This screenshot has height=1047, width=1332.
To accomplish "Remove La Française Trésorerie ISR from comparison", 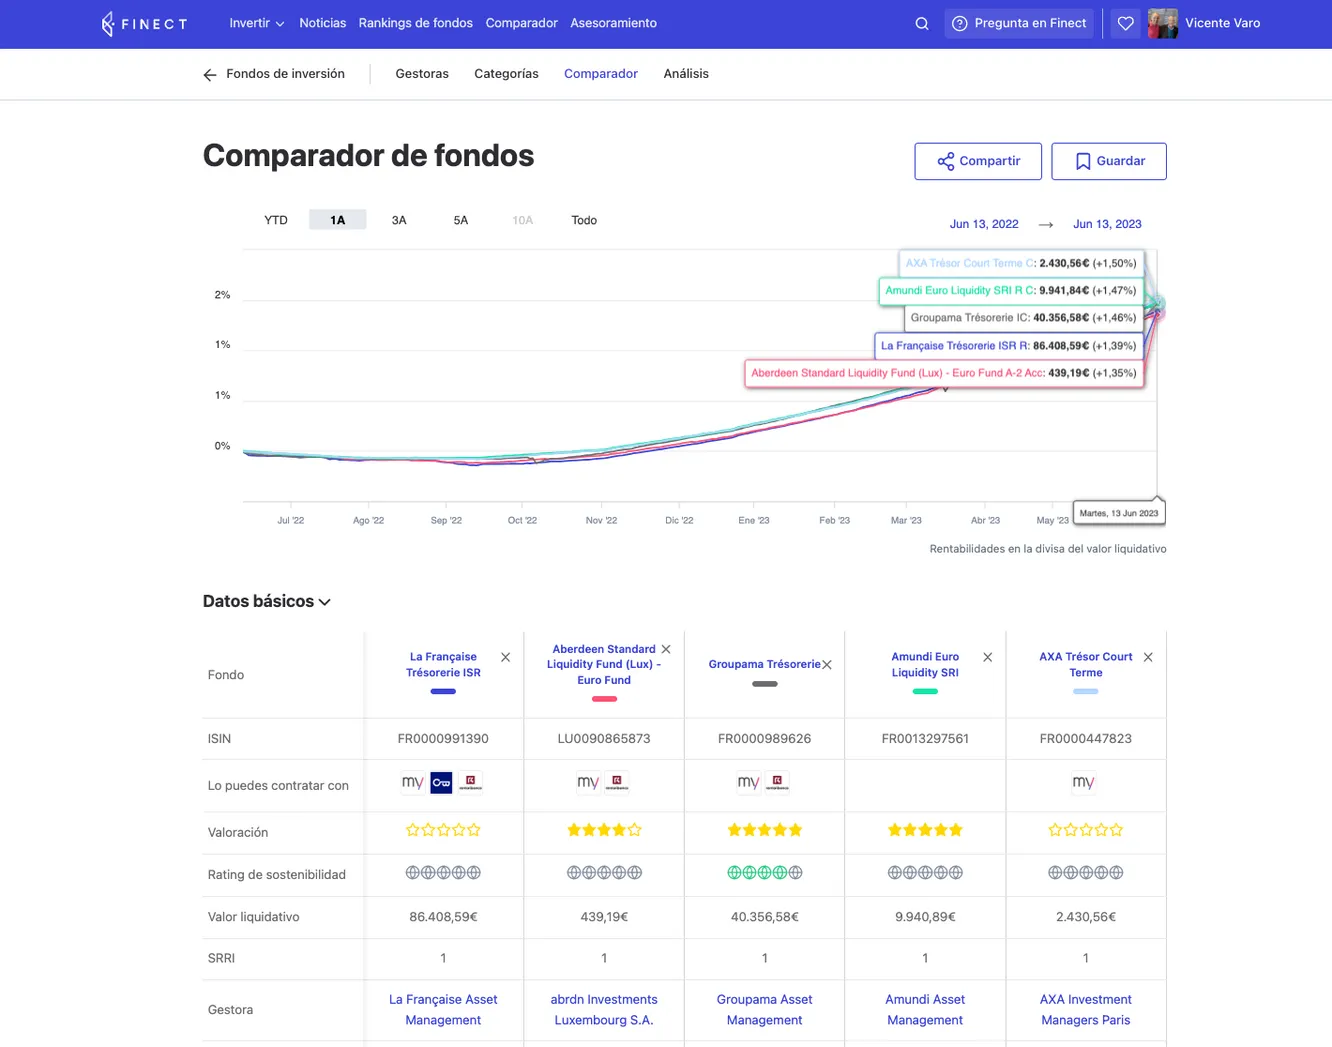I will click(505, 657).
